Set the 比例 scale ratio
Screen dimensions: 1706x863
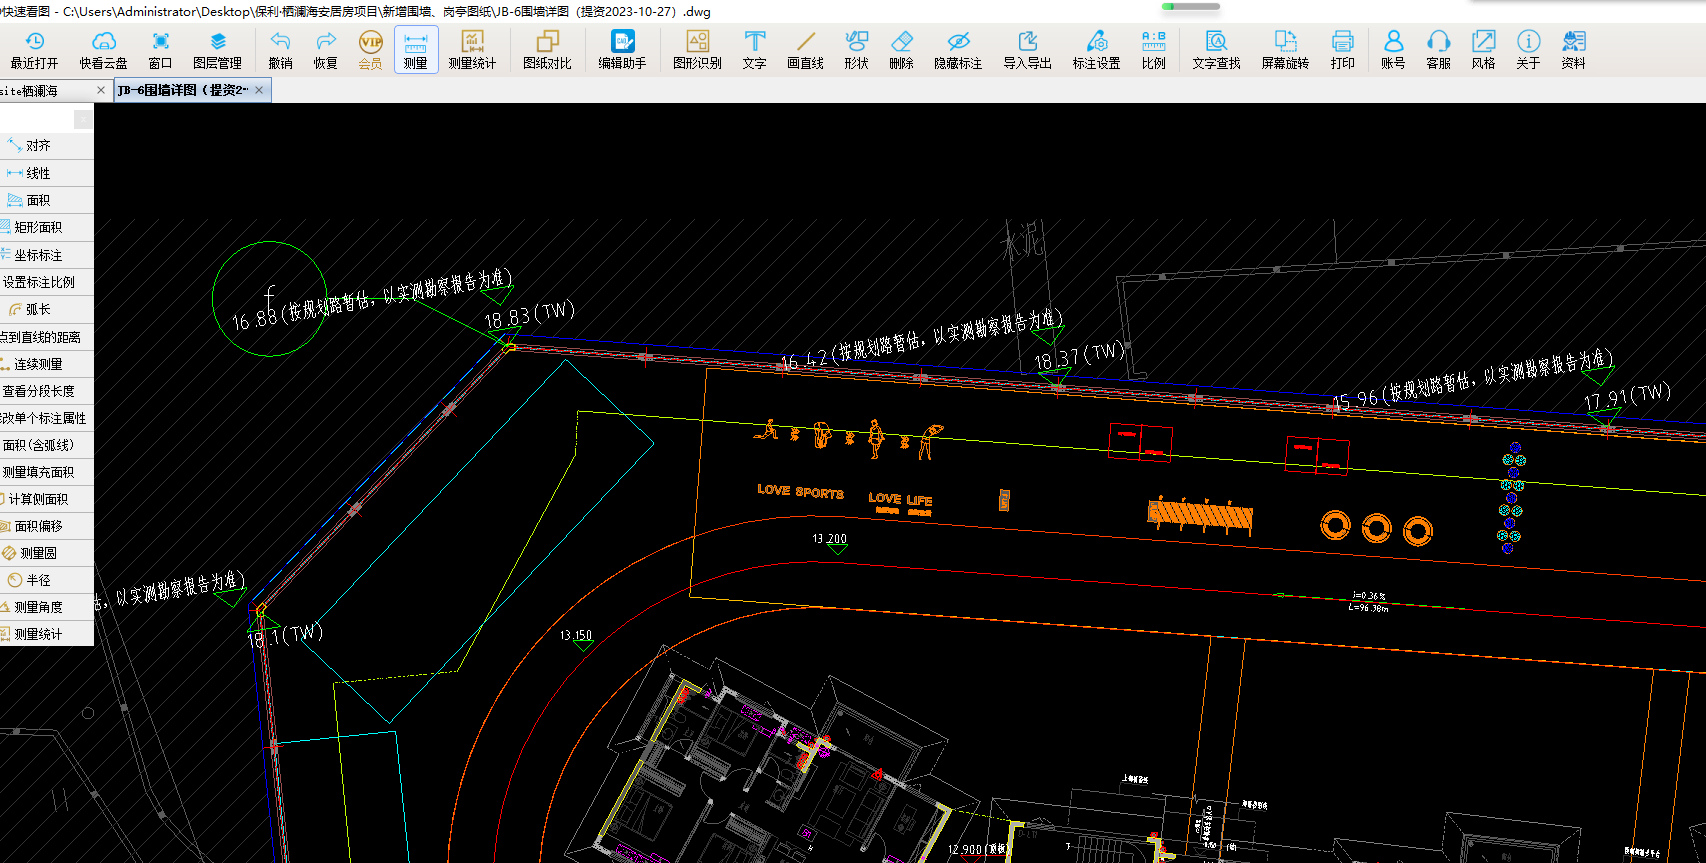pyautogui.click(x=1154, y=50)
